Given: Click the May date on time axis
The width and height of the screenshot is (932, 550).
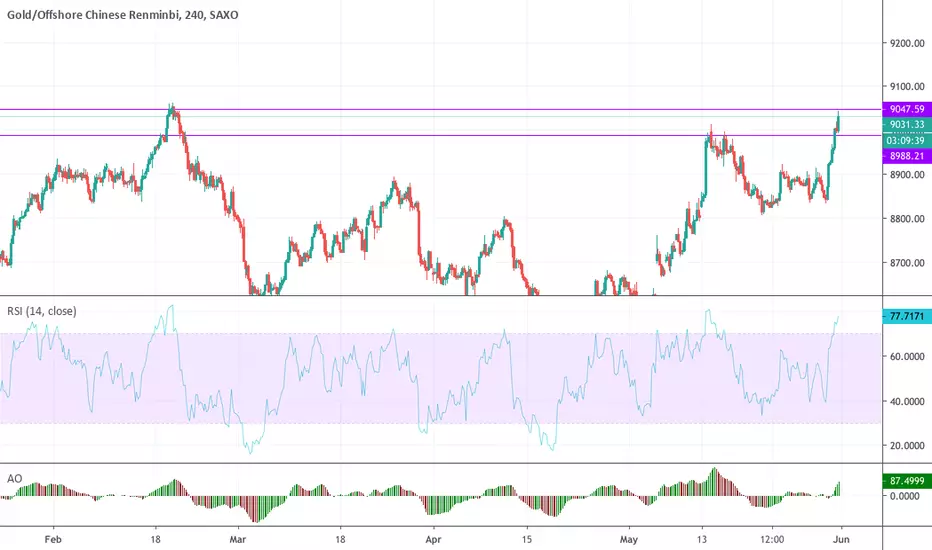Looking at the screenshot, I should pos(628,540).
